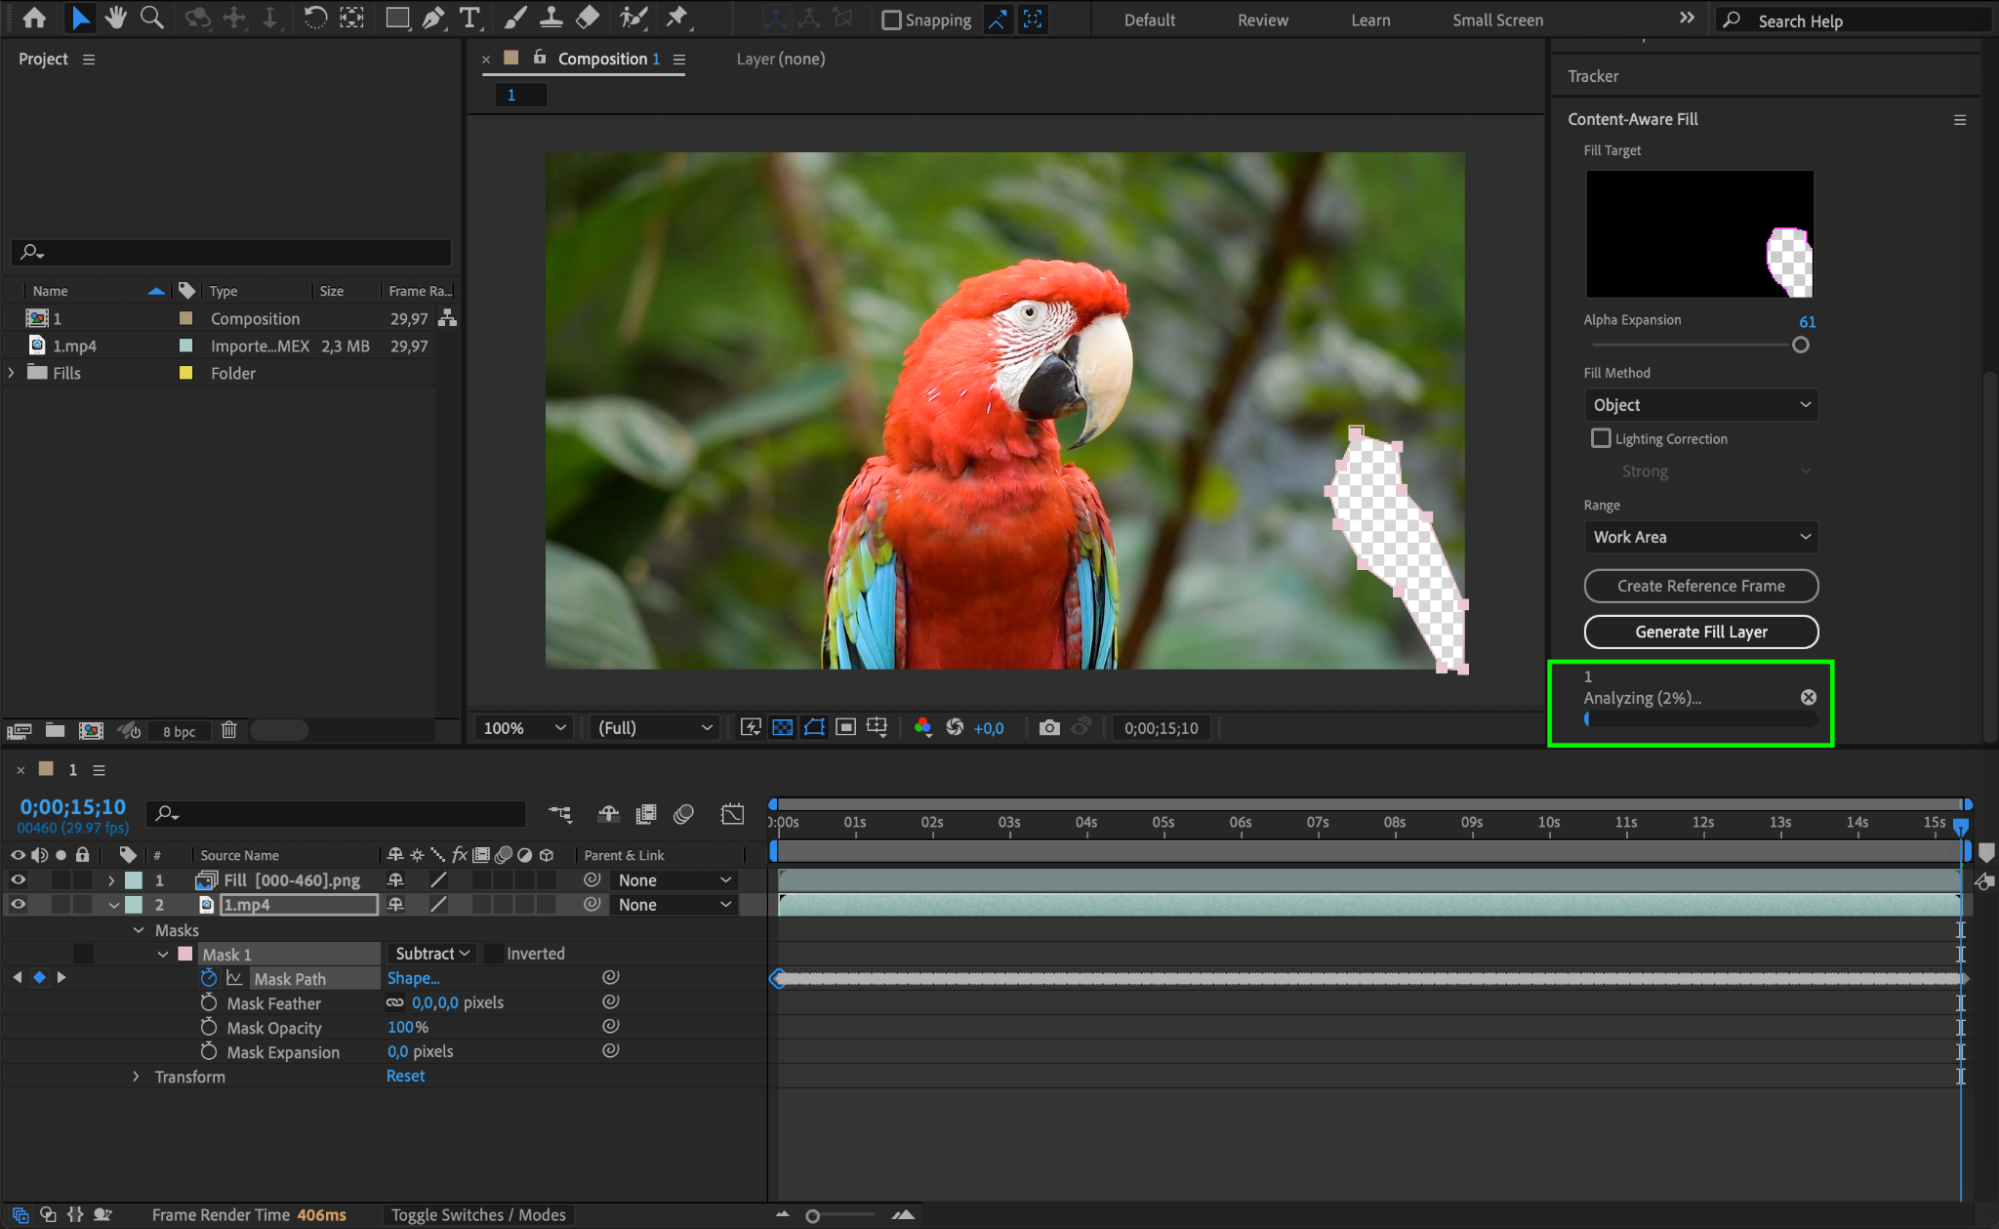
Task: Click the snapshot camera icon
Action: pyautogui.click(x=1048, y=728)
